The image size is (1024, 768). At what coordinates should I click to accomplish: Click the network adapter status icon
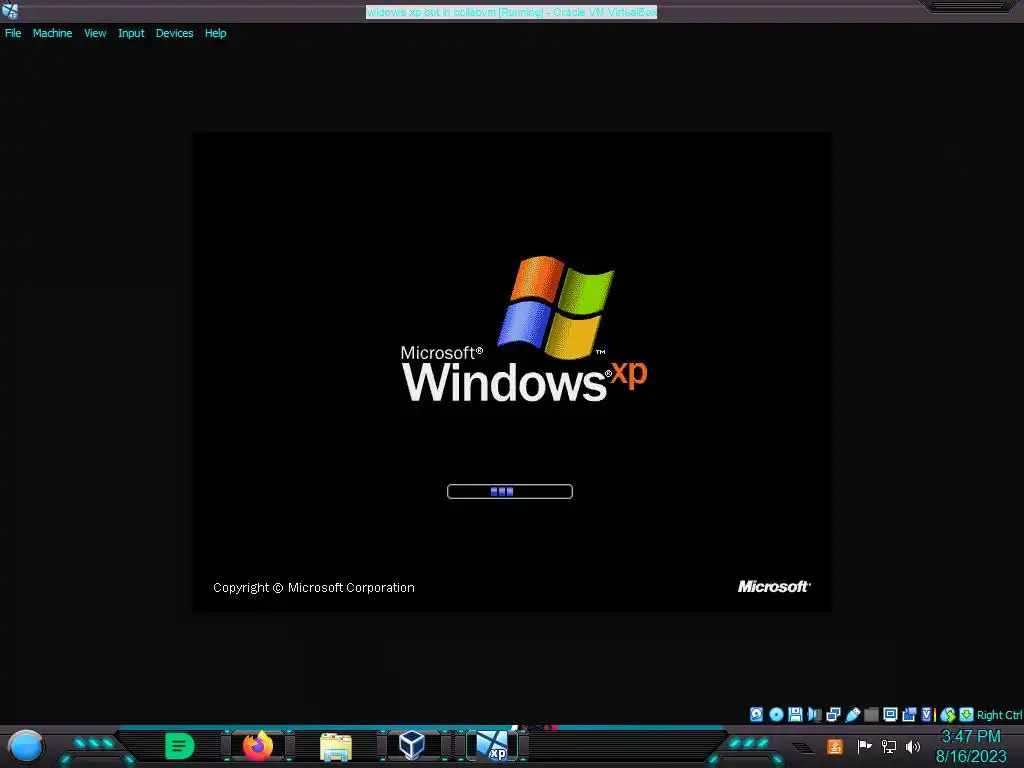click(x=833, y=714)
